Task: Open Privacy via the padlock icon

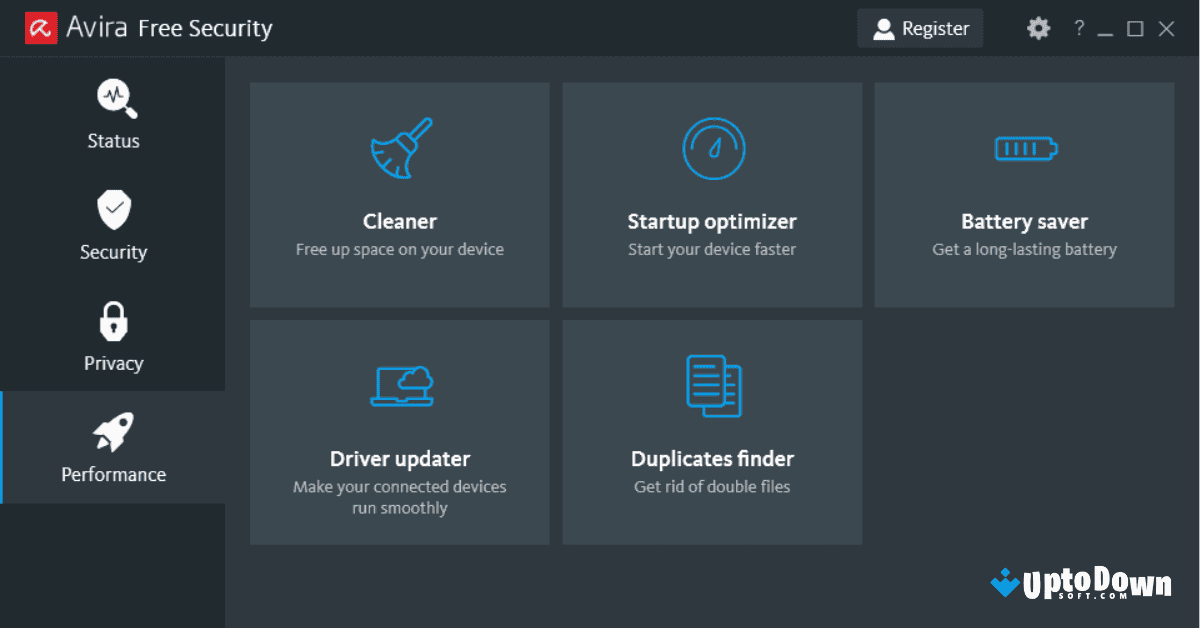Action: click(113, 321)
